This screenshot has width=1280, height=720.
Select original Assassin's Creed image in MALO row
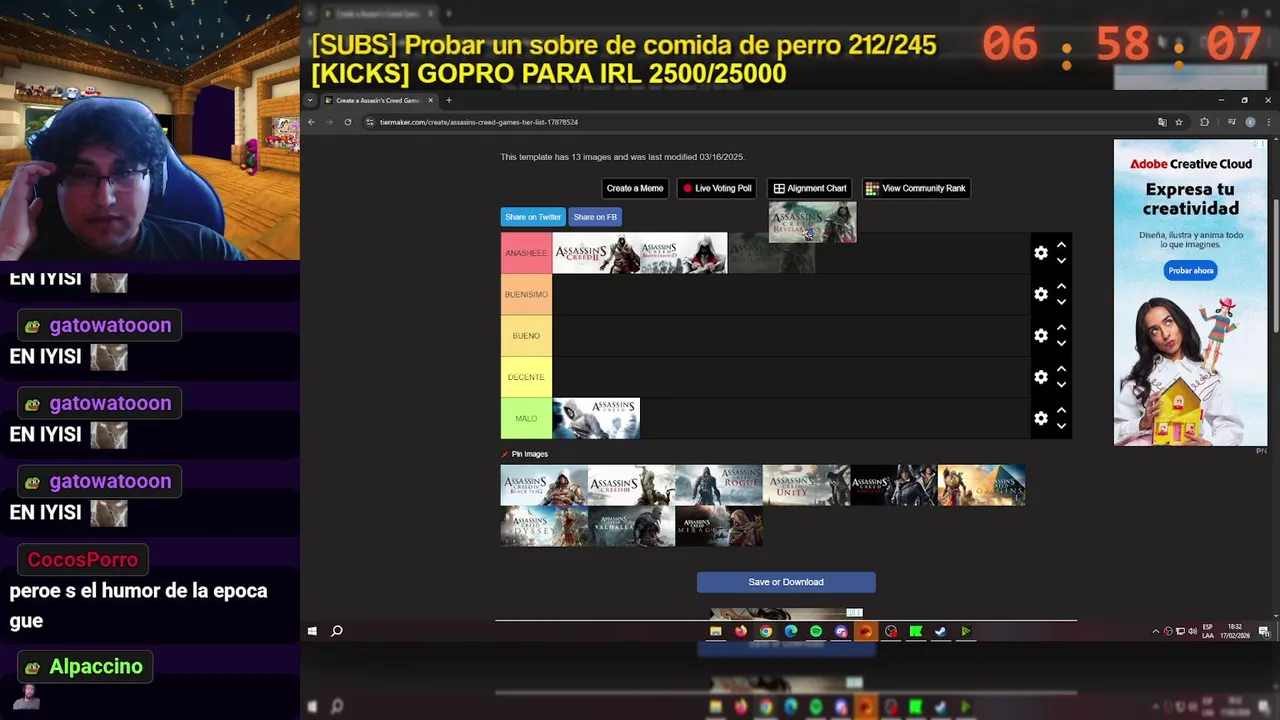(596, 418)
